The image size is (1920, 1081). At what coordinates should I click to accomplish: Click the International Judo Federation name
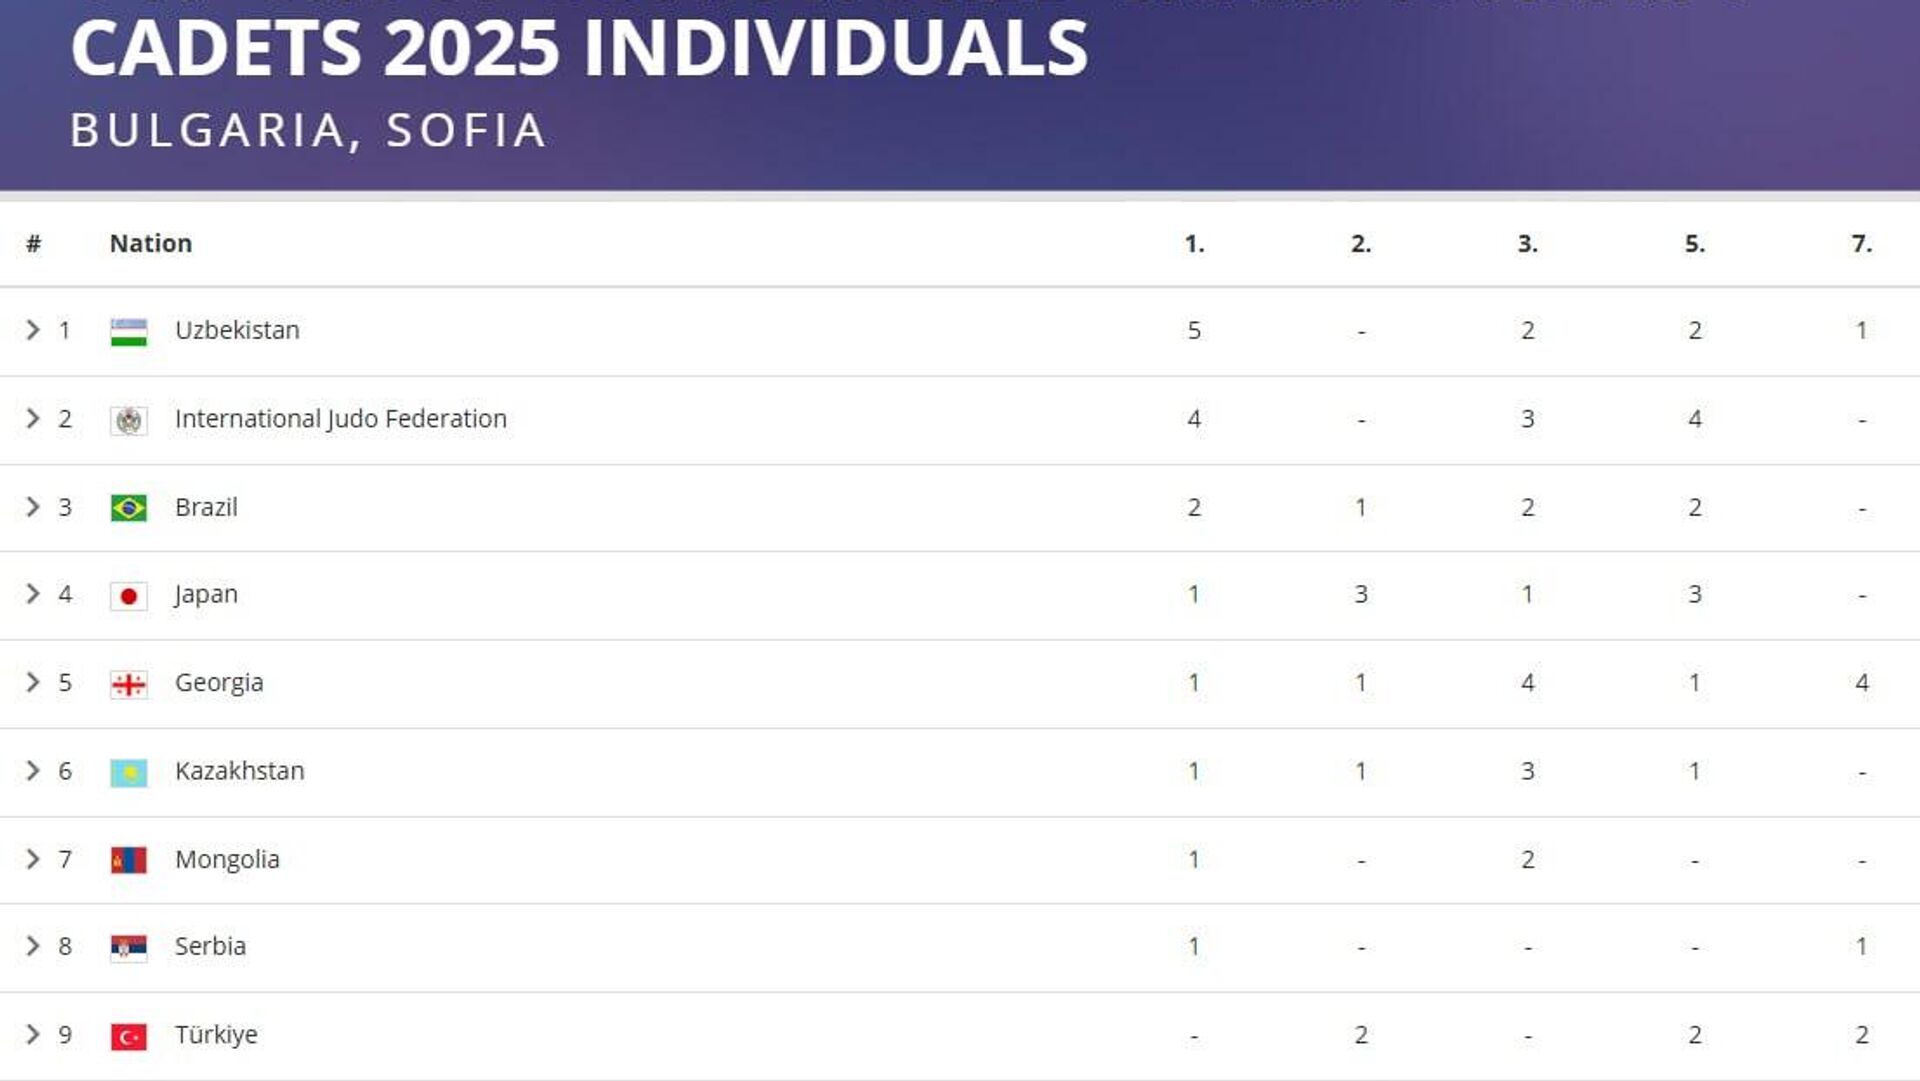(x=340, y=418)
